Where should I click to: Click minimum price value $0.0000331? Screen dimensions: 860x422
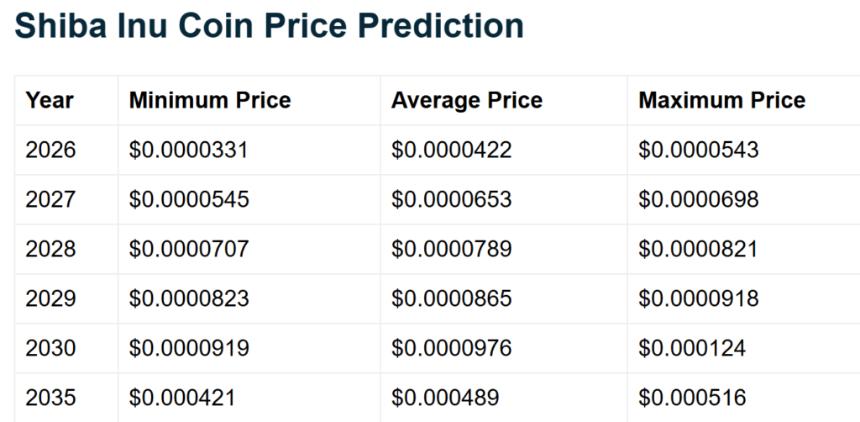pos(189,150)
